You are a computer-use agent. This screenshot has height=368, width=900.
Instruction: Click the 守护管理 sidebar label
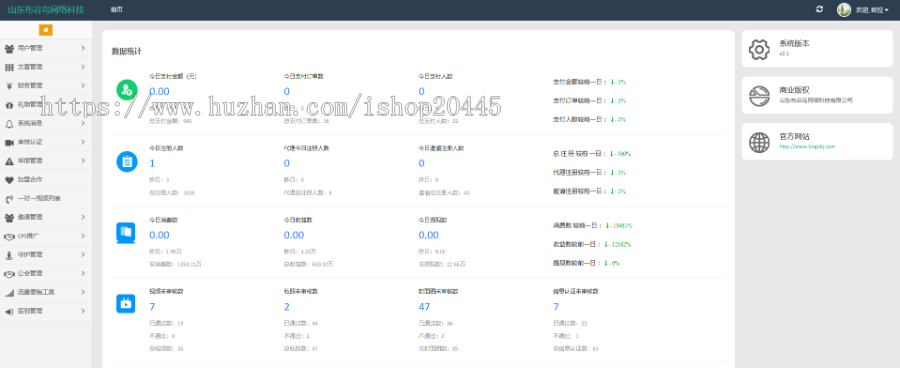point(30,255)
